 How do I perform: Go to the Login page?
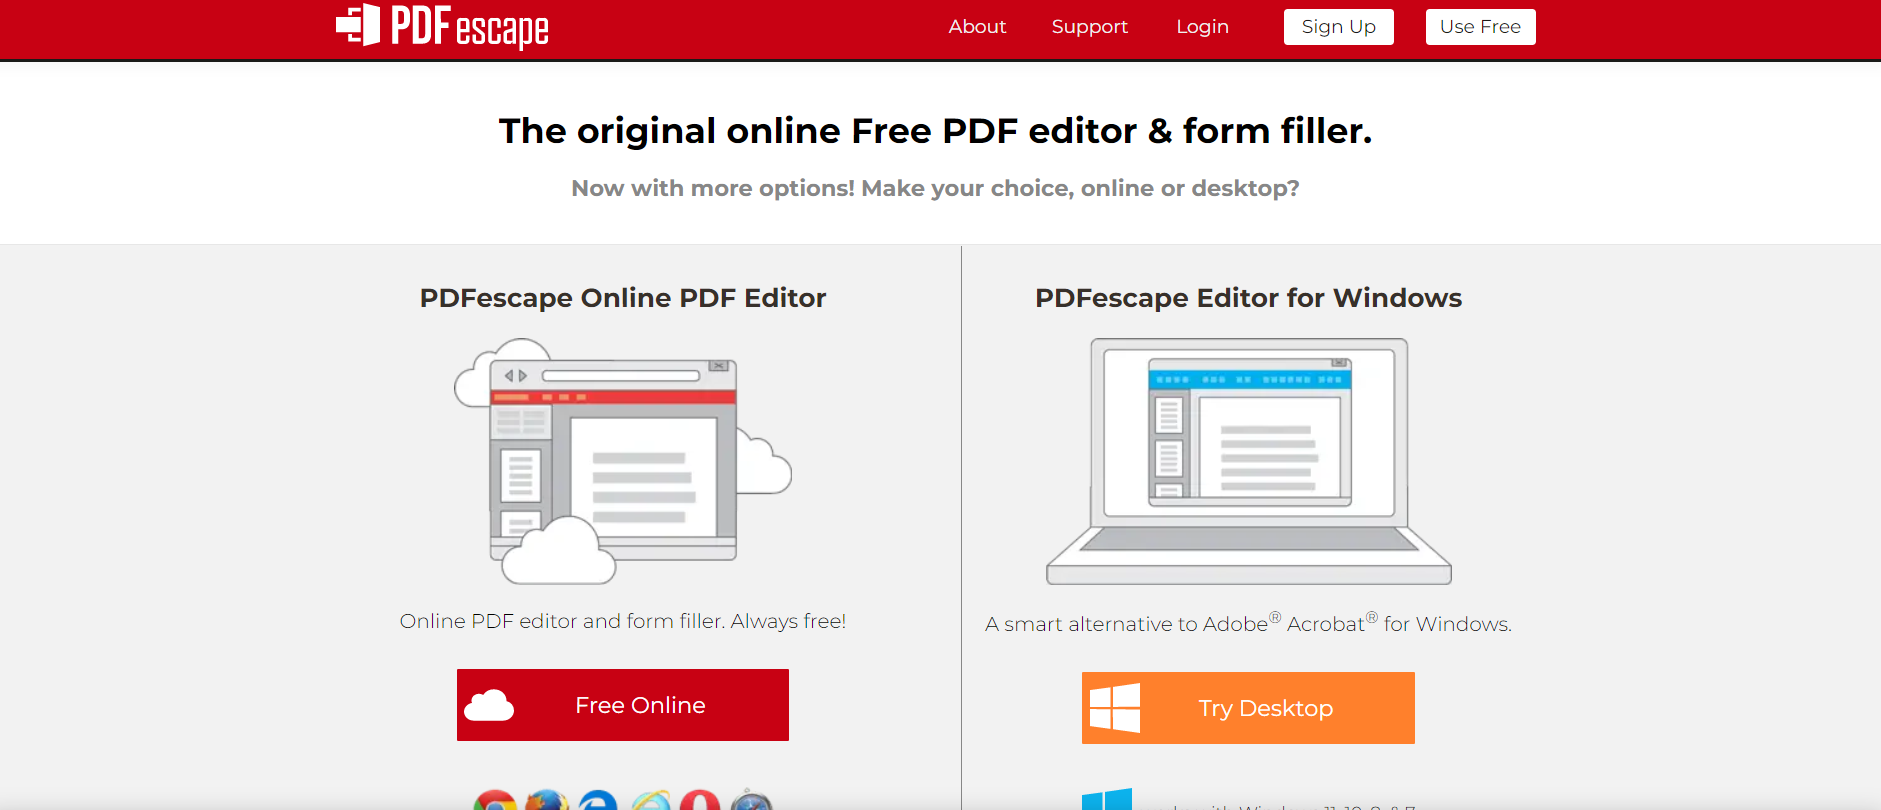point(1202,27)
